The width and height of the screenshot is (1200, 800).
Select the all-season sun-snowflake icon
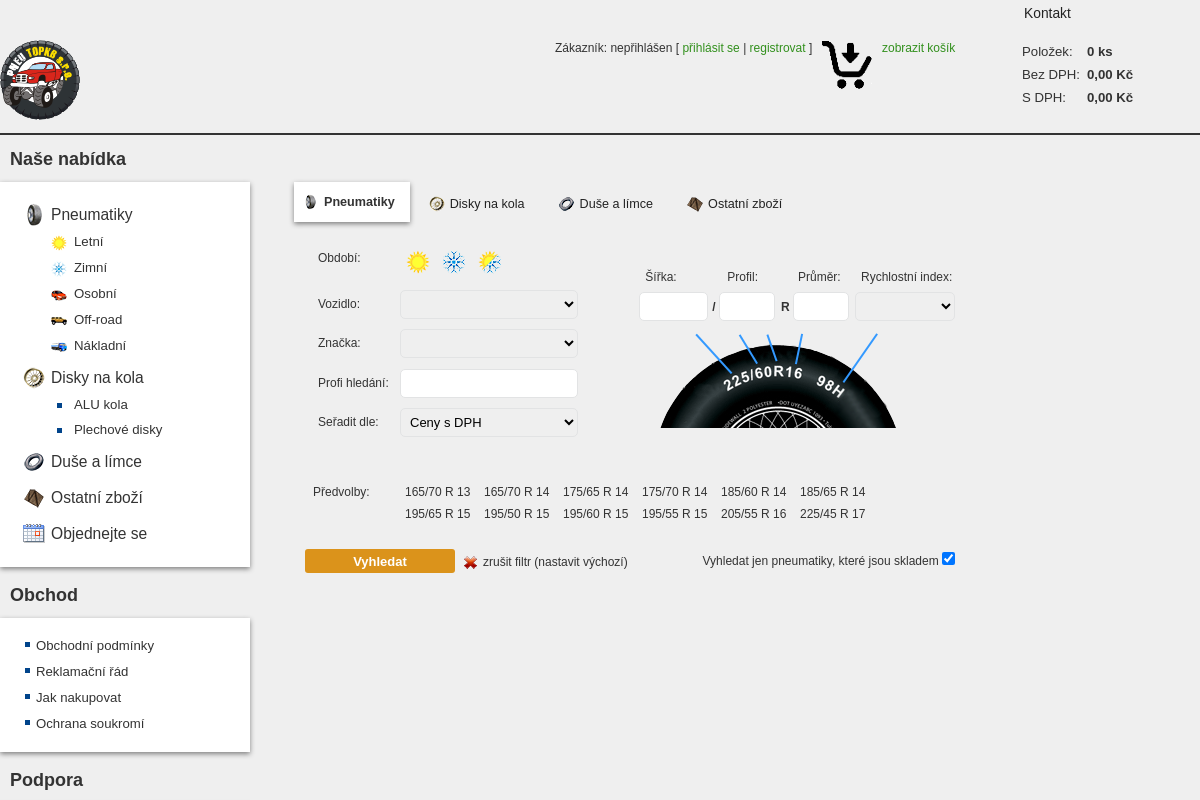click(x=489, y=262)
